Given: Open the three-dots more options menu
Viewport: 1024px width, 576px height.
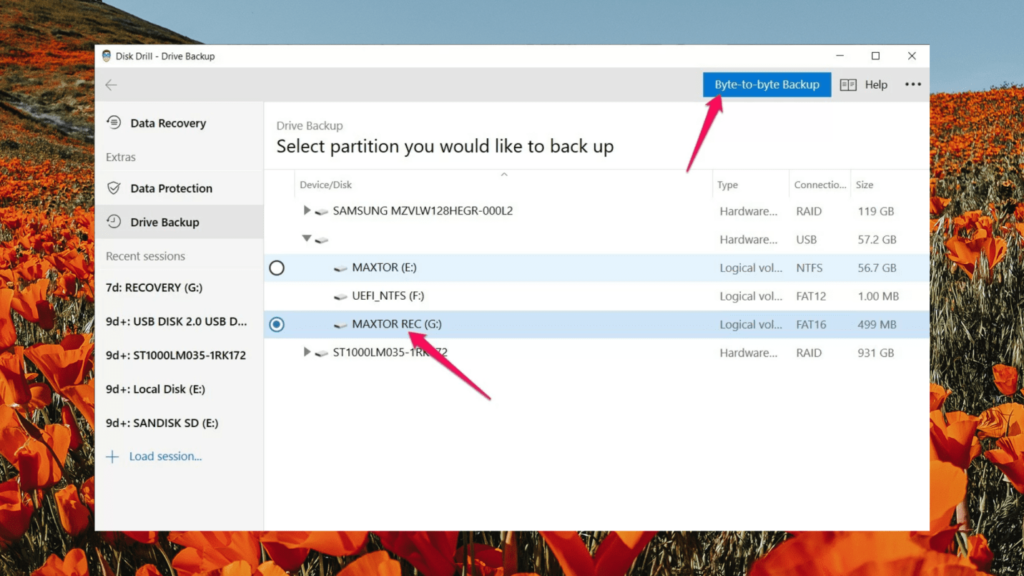Looking at the screenshot, I should point(913,84).
